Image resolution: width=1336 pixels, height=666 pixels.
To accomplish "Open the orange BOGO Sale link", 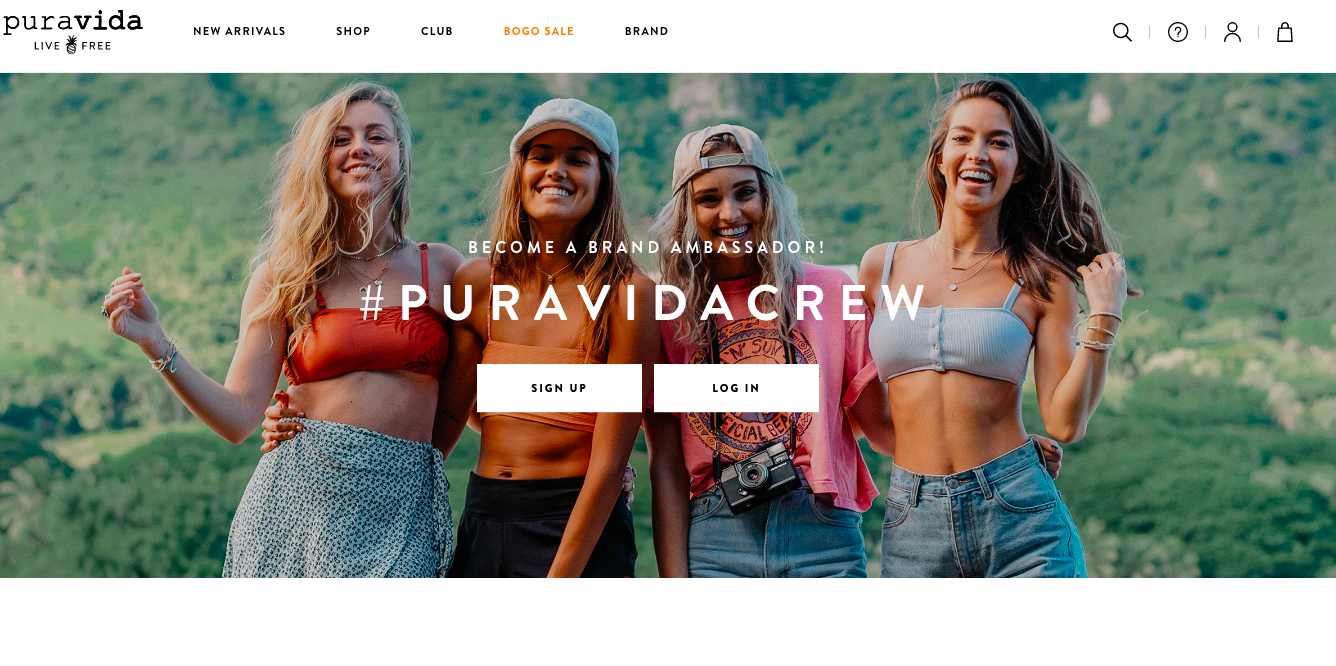I will 539,32.
